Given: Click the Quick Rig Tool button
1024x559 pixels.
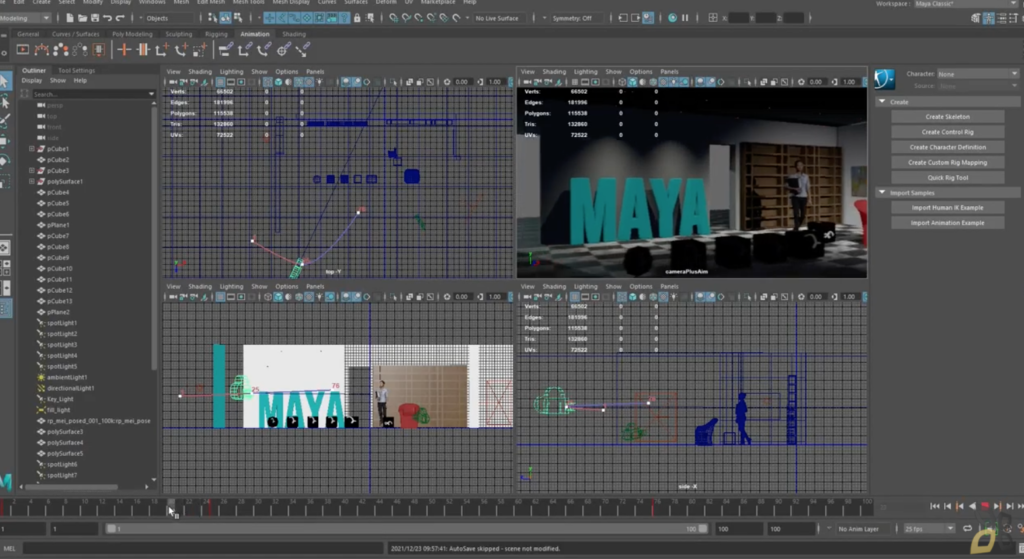Looking at the screenshot, I should (948, 178).
